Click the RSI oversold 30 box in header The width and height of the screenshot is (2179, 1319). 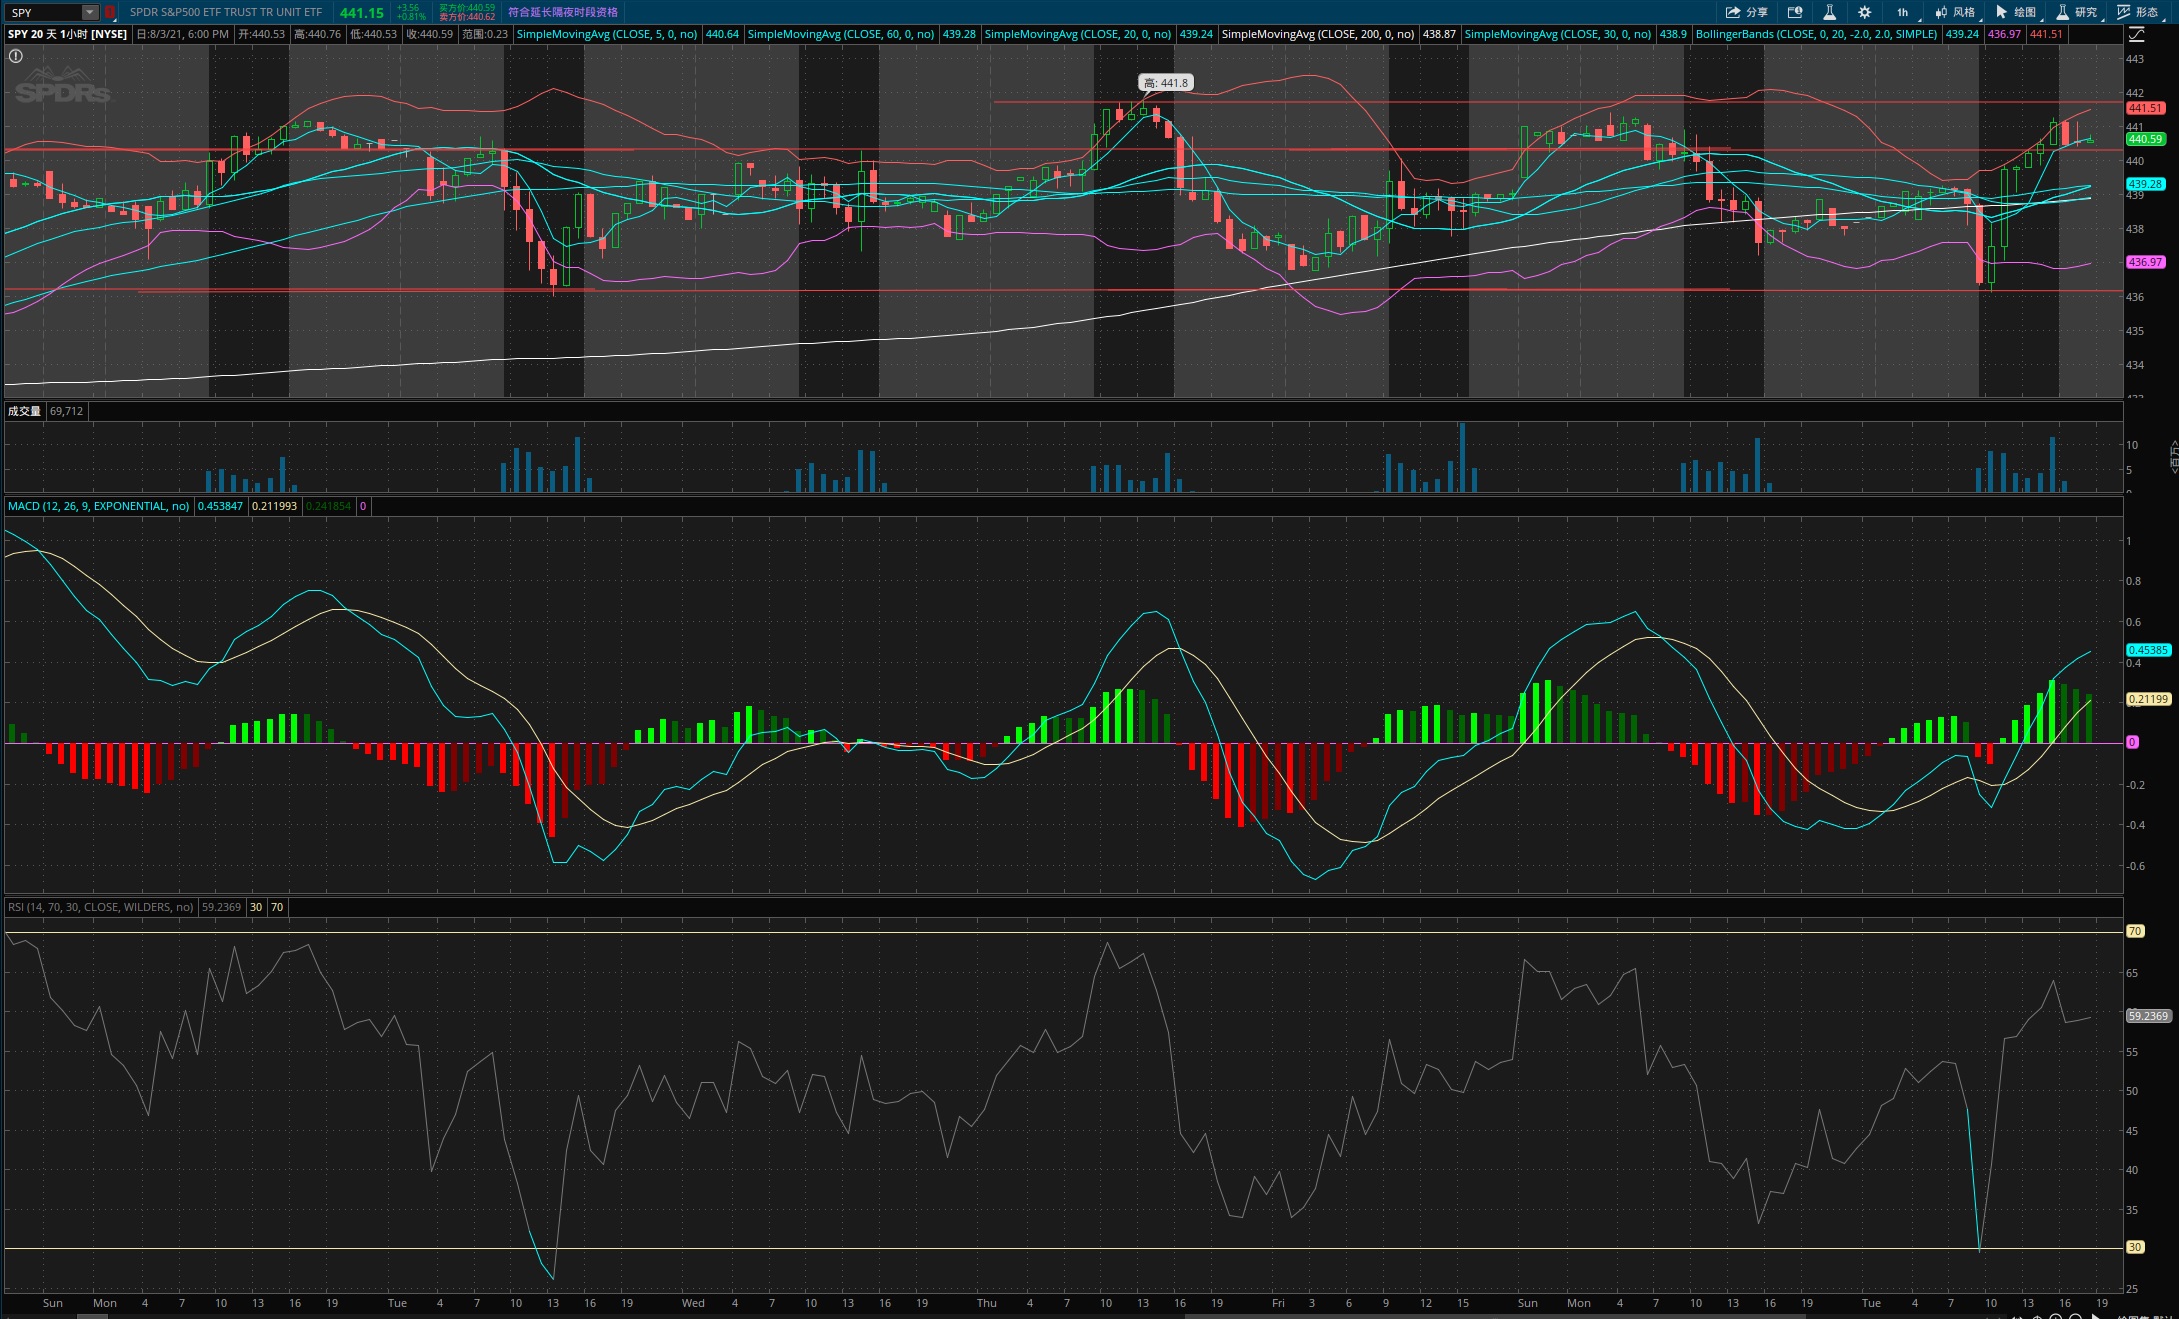coord(256,907)
